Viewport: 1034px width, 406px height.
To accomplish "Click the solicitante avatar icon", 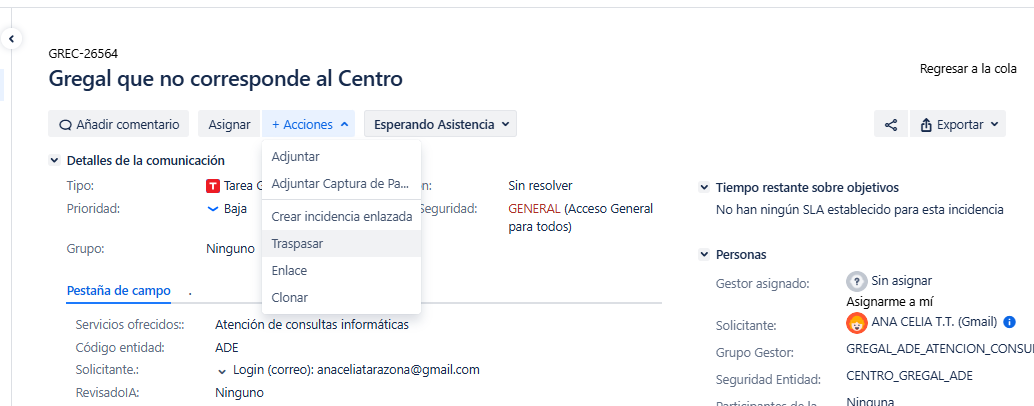I will [x=856, y=322].
